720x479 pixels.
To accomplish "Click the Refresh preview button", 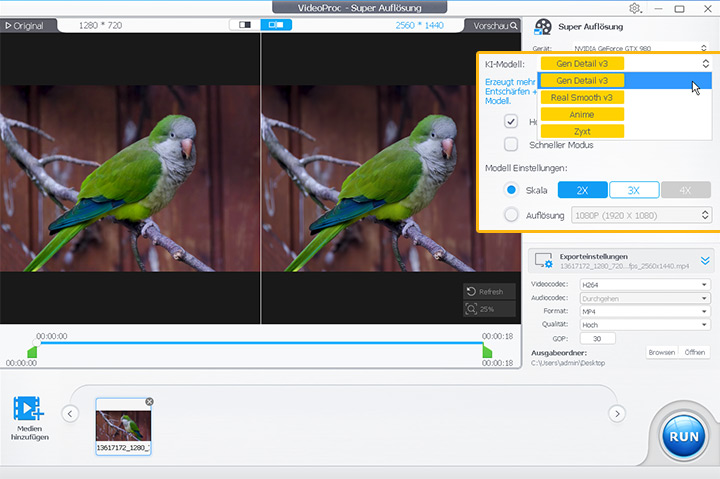I will [489, 292].
